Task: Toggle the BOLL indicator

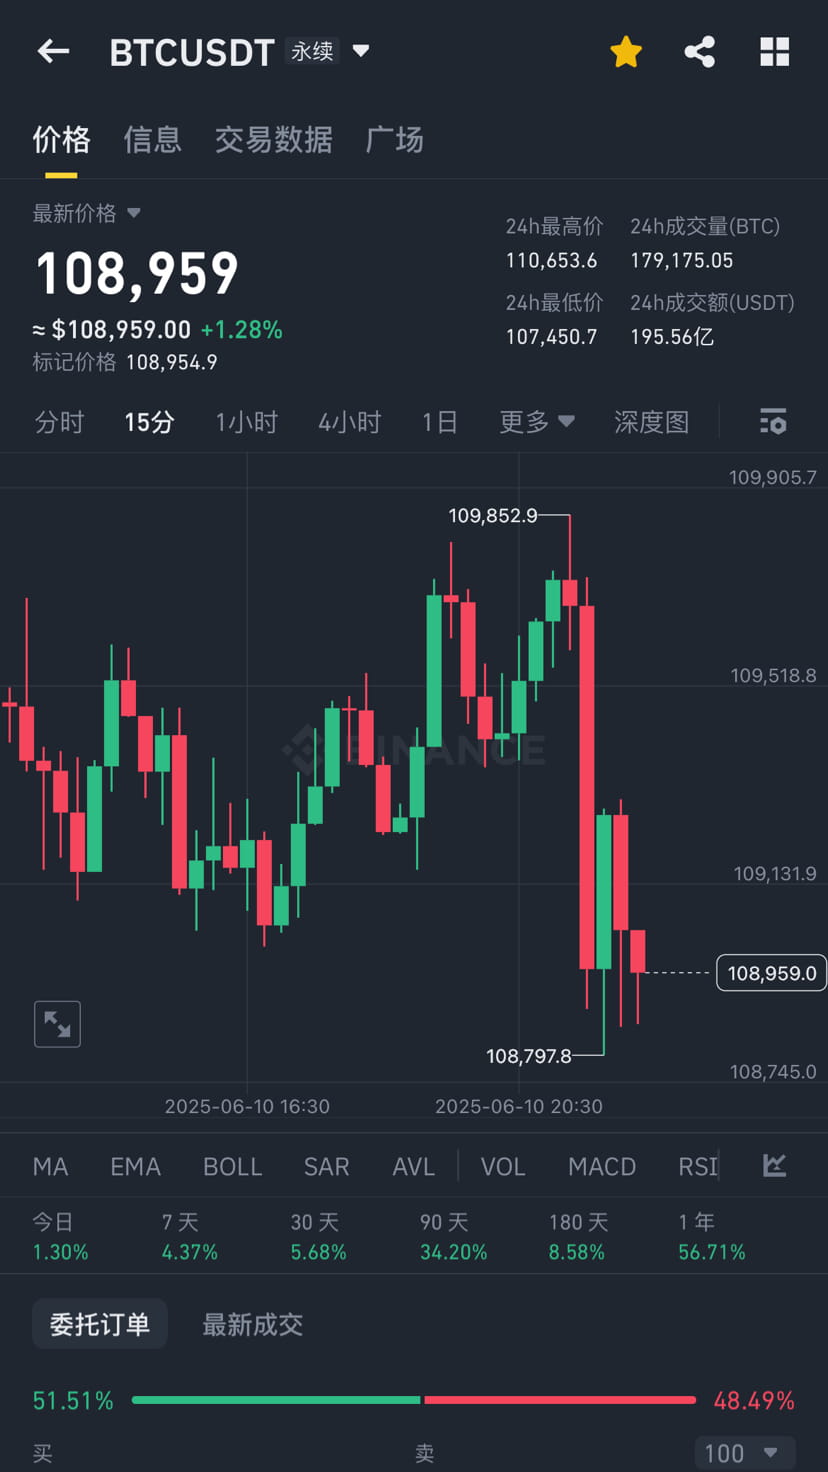Action: pos(232,1167)
